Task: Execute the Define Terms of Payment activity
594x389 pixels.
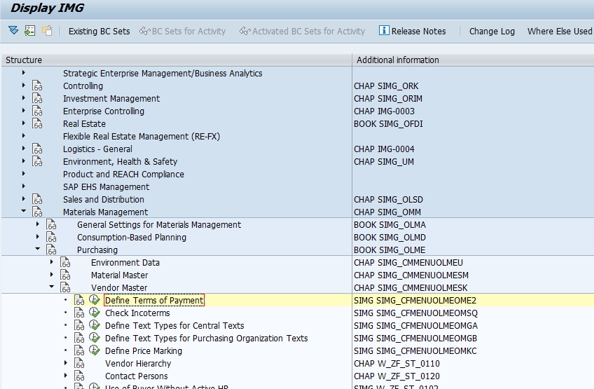Action: [94, 300]
